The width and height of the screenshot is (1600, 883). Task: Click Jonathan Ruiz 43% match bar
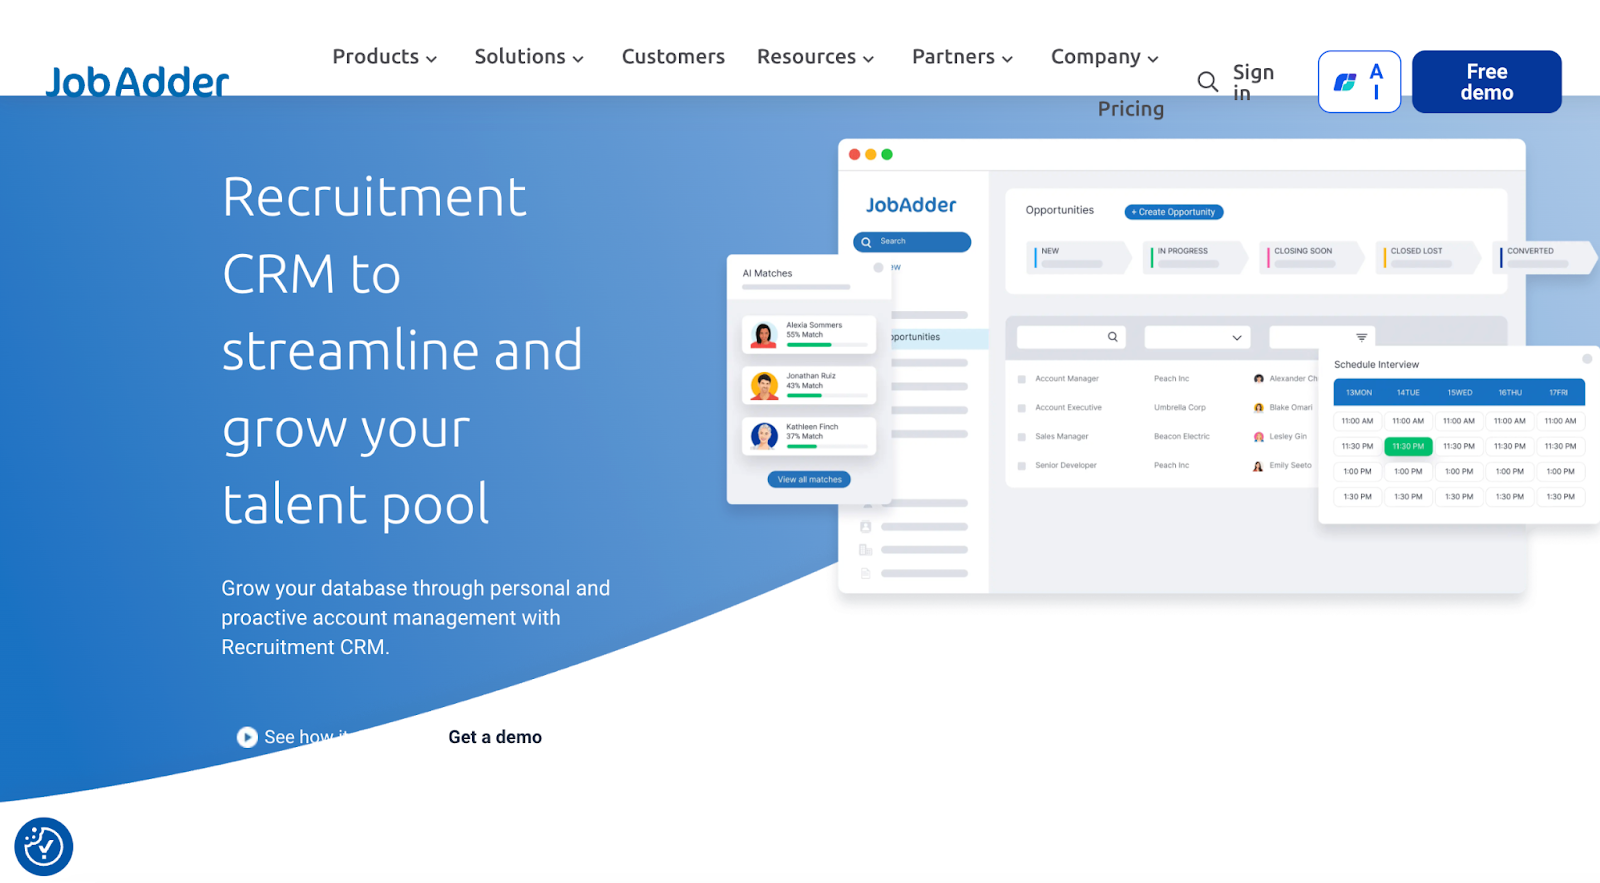pyautogui.click(x=827, y=396)
